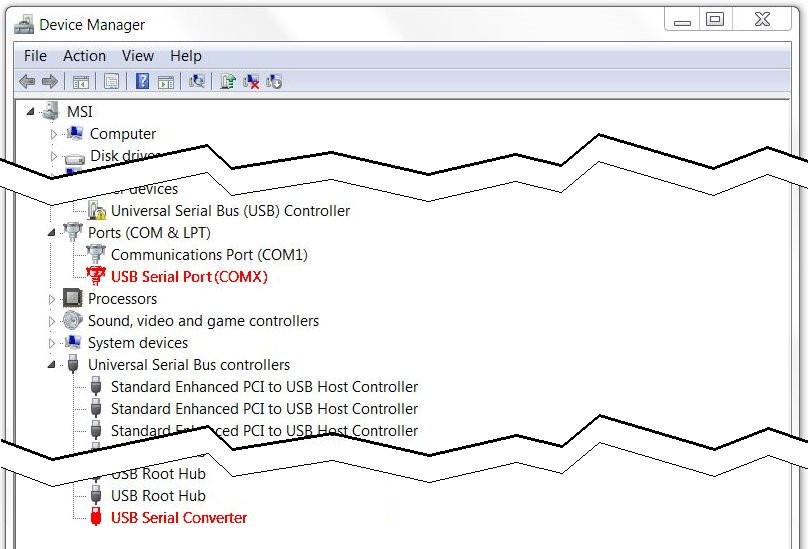Open the File menu
This screenshot has height=549, width=808.
click(35, 56)
